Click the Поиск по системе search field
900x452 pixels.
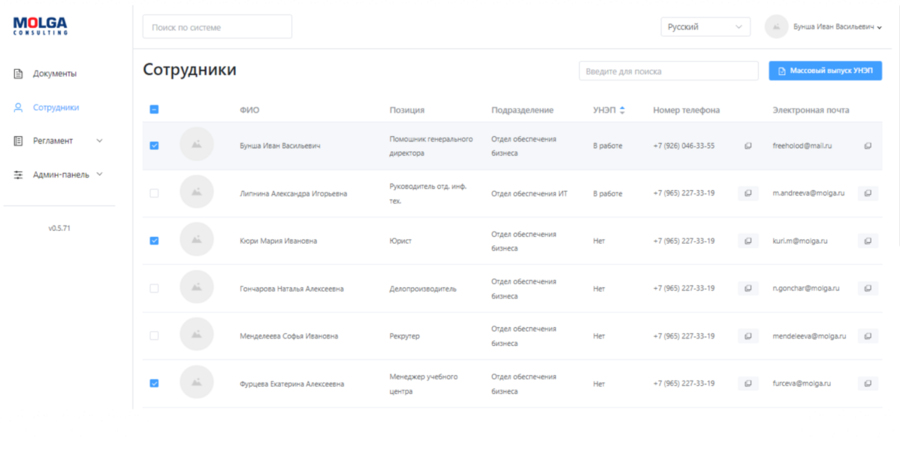pos(217,27)
